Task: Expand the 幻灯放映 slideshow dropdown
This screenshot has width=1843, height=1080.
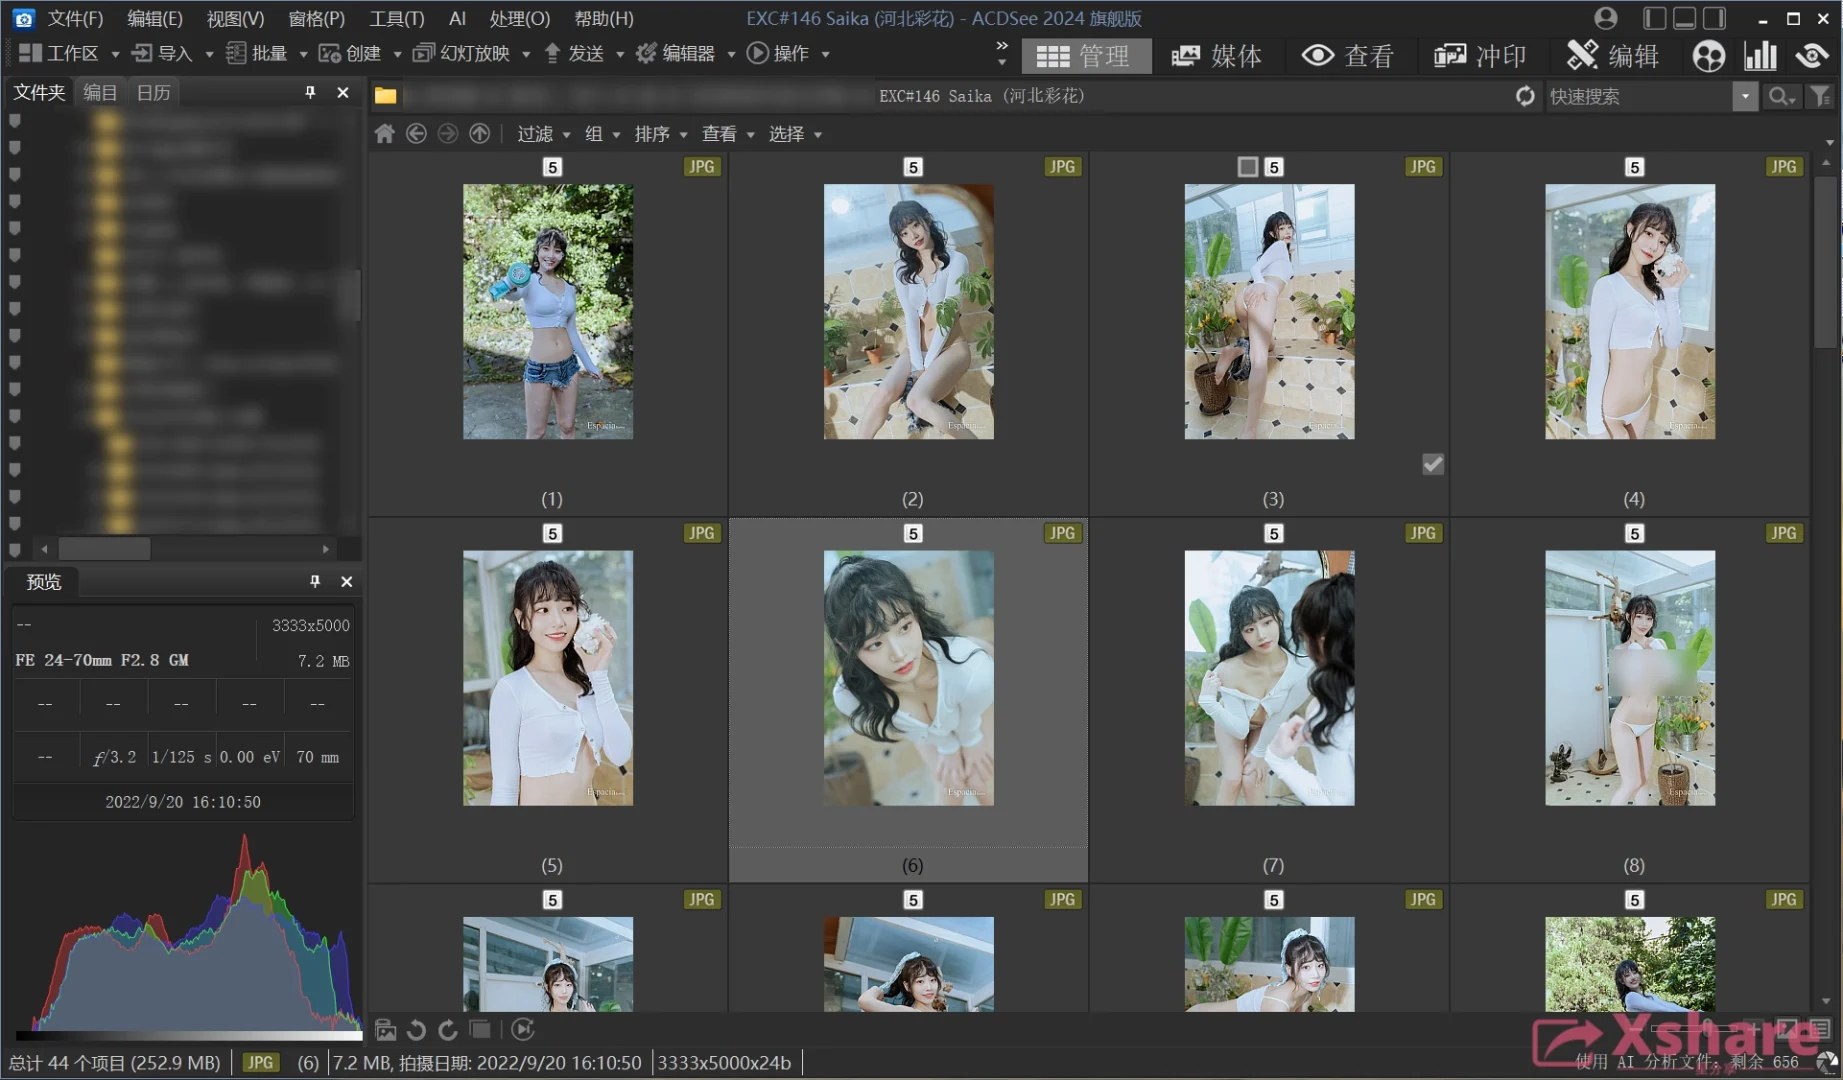Action: pyautogui.click(x=526, y=54)
